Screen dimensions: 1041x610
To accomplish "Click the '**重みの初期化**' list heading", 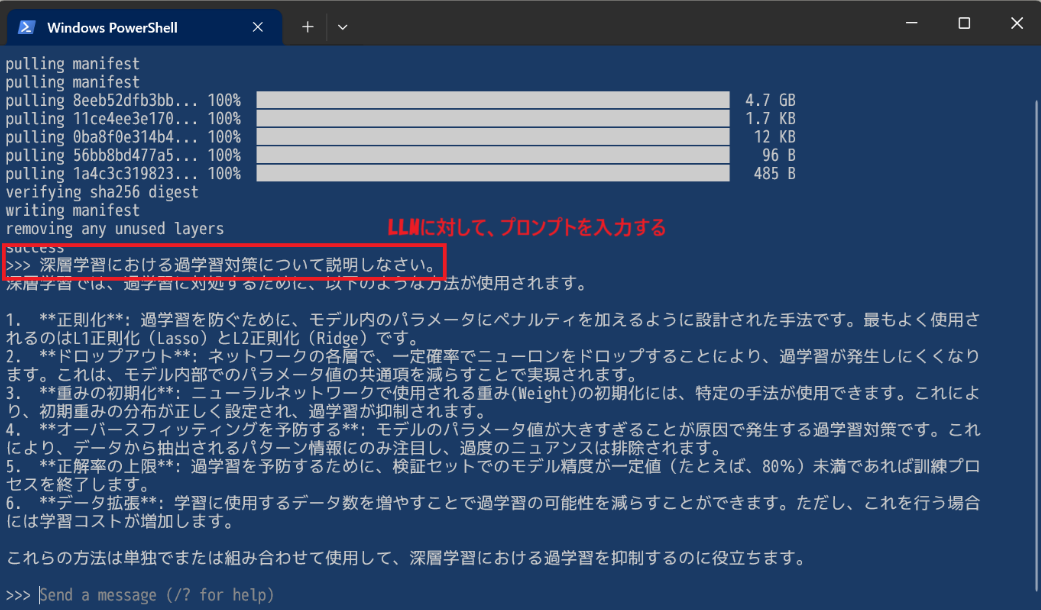I will pos(106,393).
